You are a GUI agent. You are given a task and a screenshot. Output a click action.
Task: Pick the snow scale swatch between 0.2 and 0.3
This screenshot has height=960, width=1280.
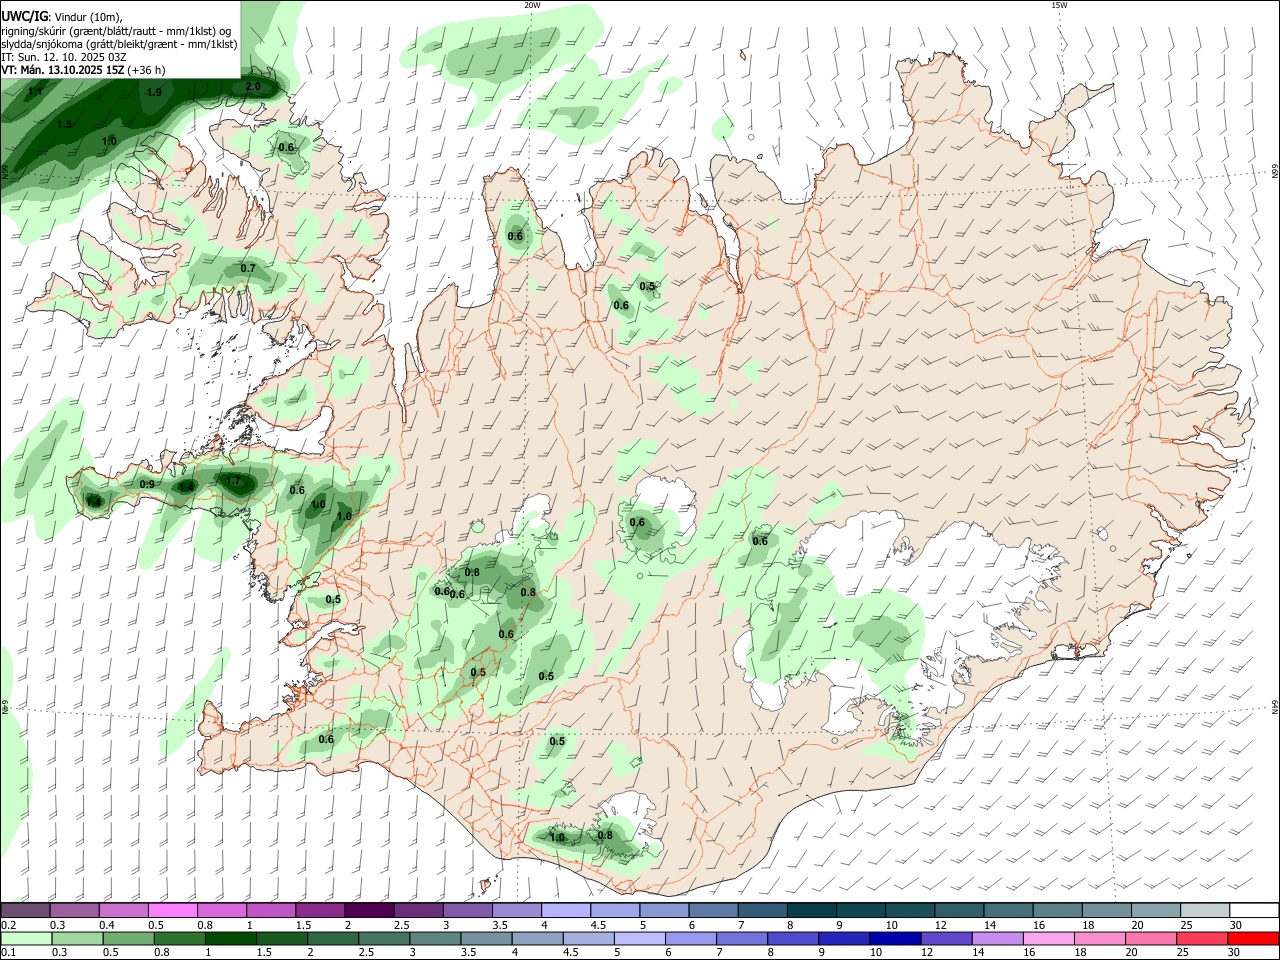click(25, 911)
